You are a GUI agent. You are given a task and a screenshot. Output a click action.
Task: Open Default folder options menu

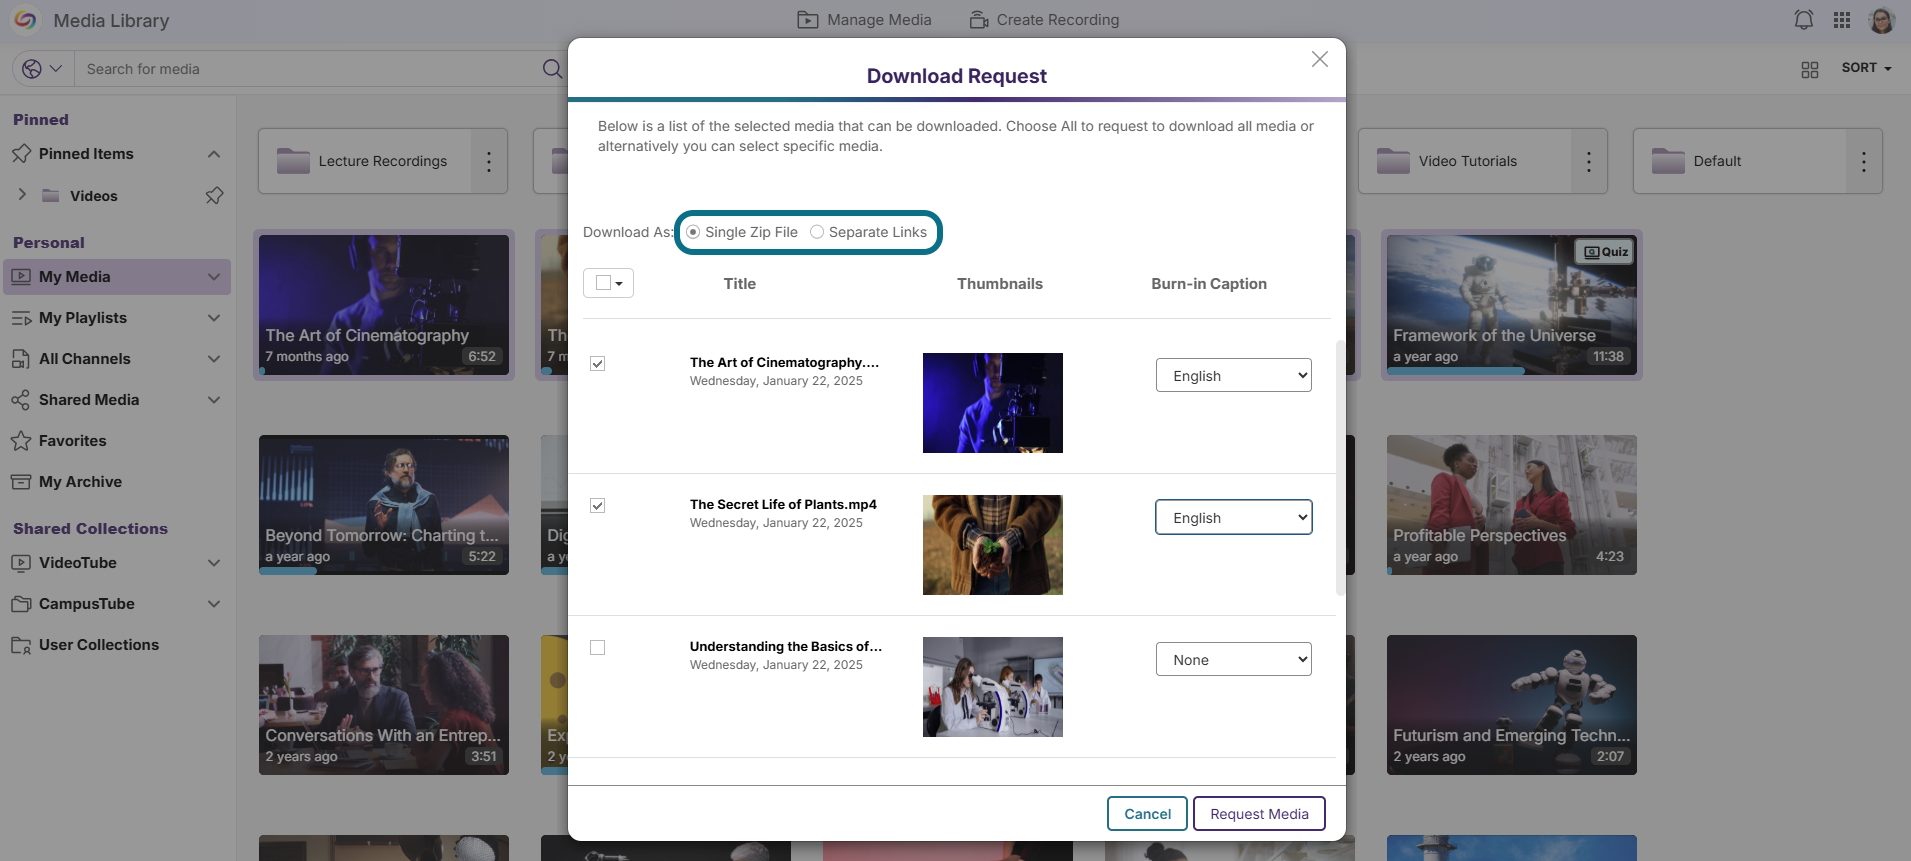1864,161
